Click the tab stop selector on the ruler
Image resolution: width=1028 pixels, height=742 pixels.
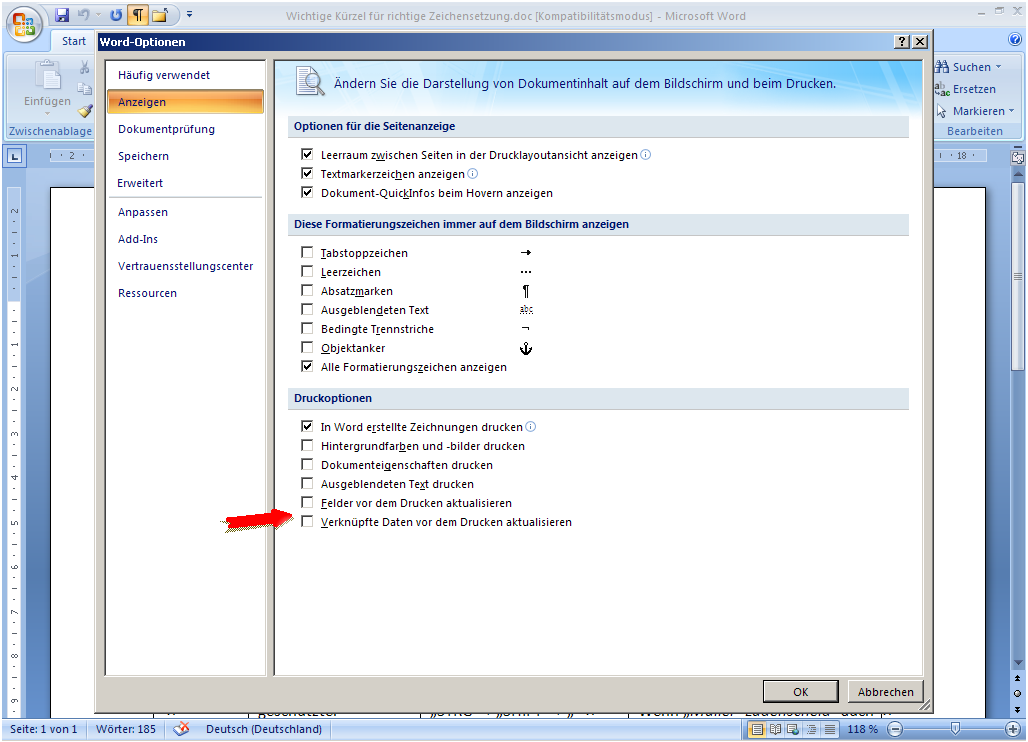[x=14, y=156]
